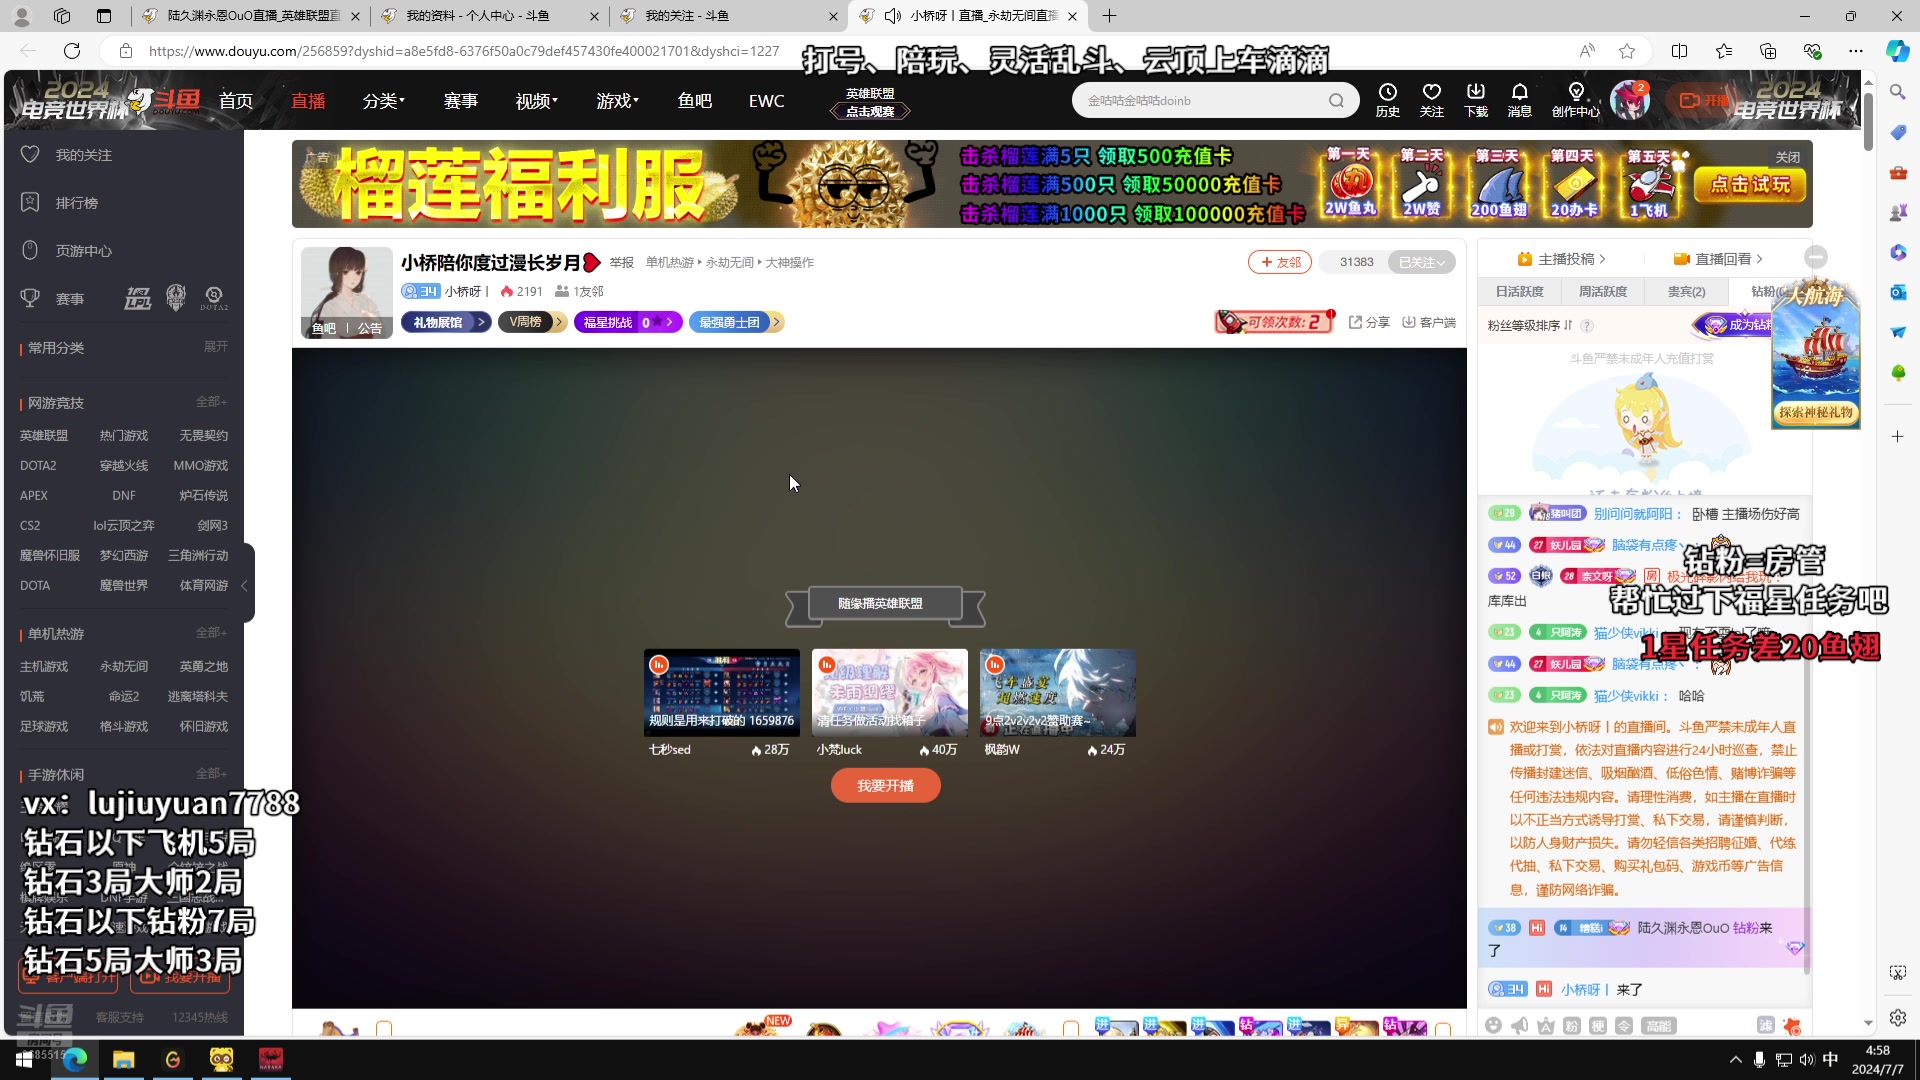Click the 点击试玩 ad button
The image size is (1920, 1080).
coord(1750,184)
